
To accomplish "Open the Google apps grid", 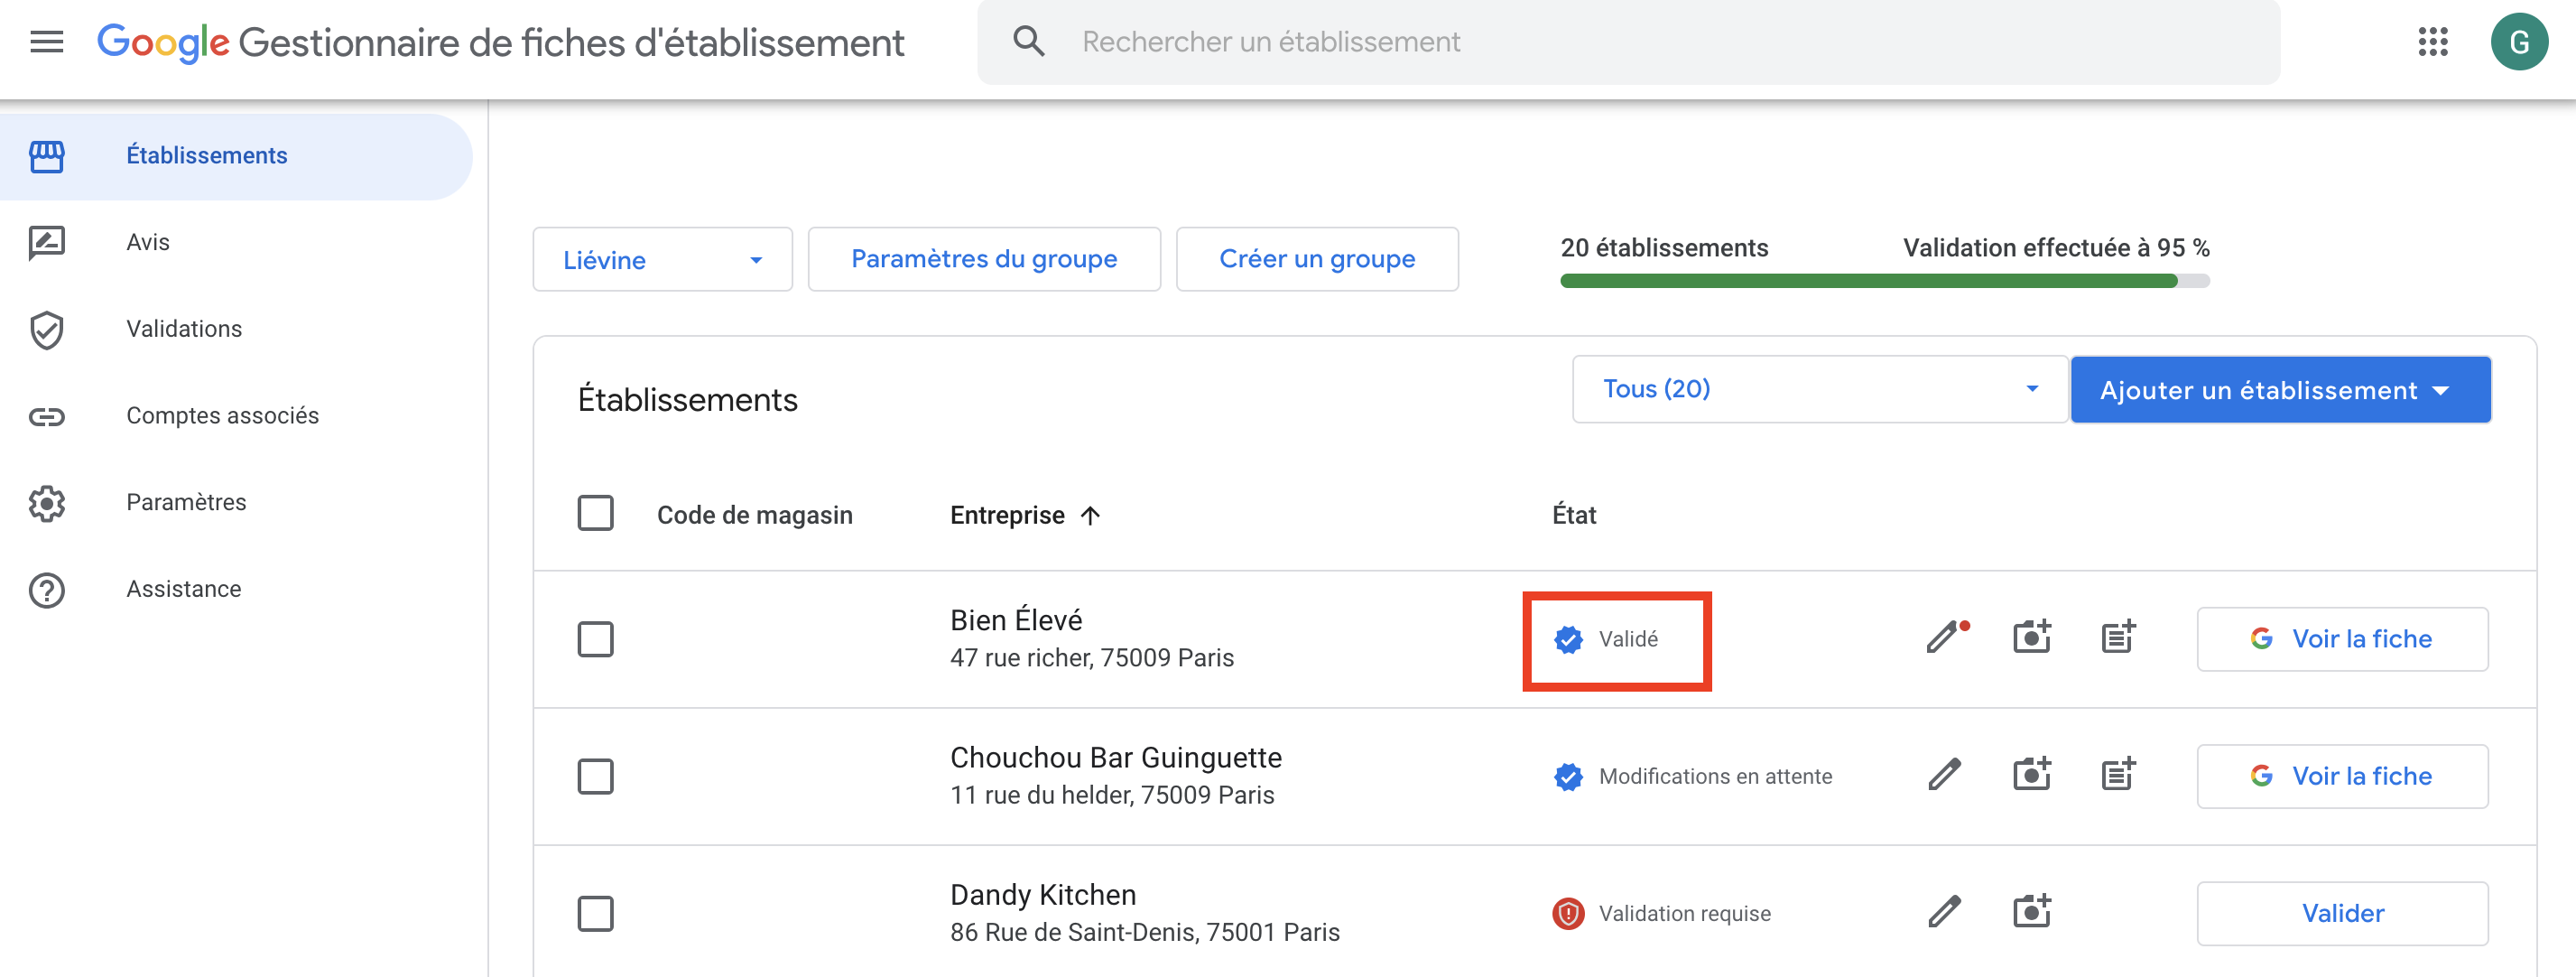I will [x=2432, y=42].
